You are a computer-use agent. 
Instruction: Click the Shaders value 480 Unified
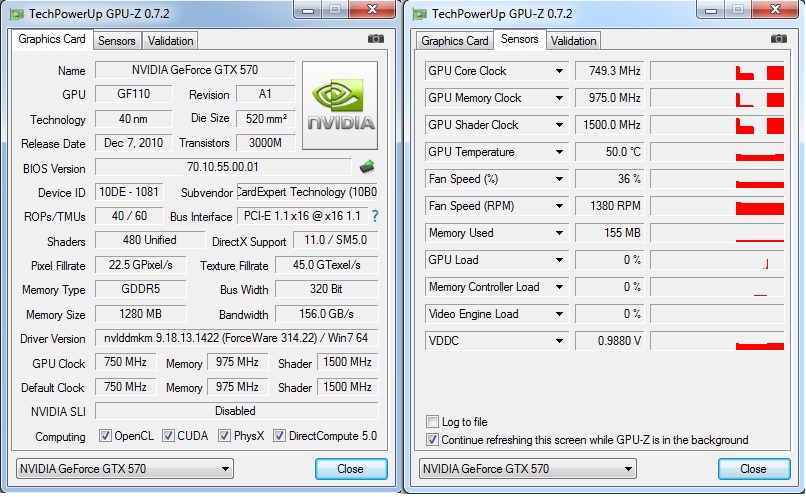[x=150, y=240]
